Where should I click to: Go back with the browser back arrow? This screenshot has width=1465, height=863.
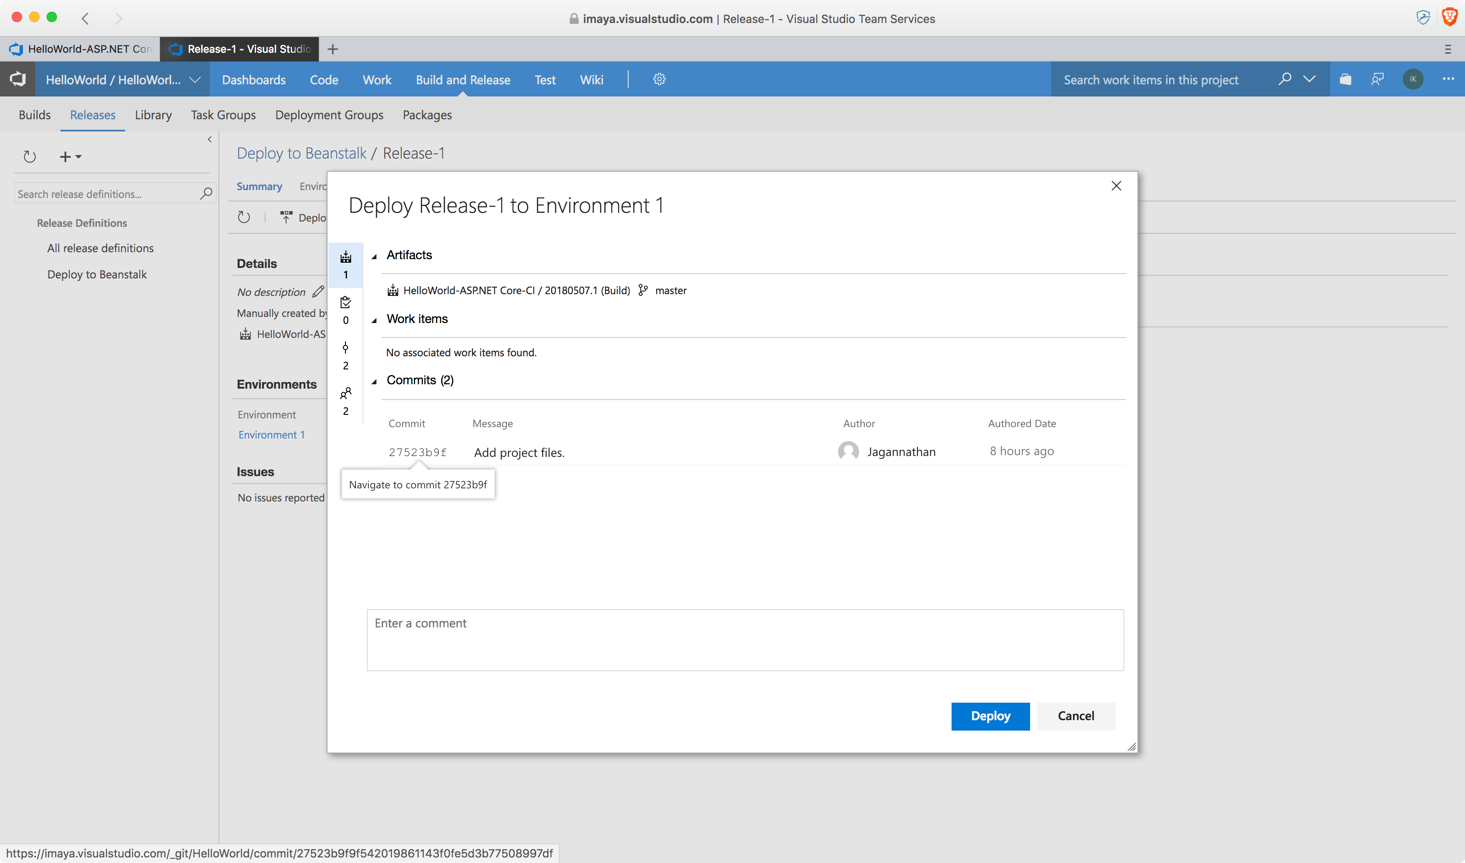85,18
